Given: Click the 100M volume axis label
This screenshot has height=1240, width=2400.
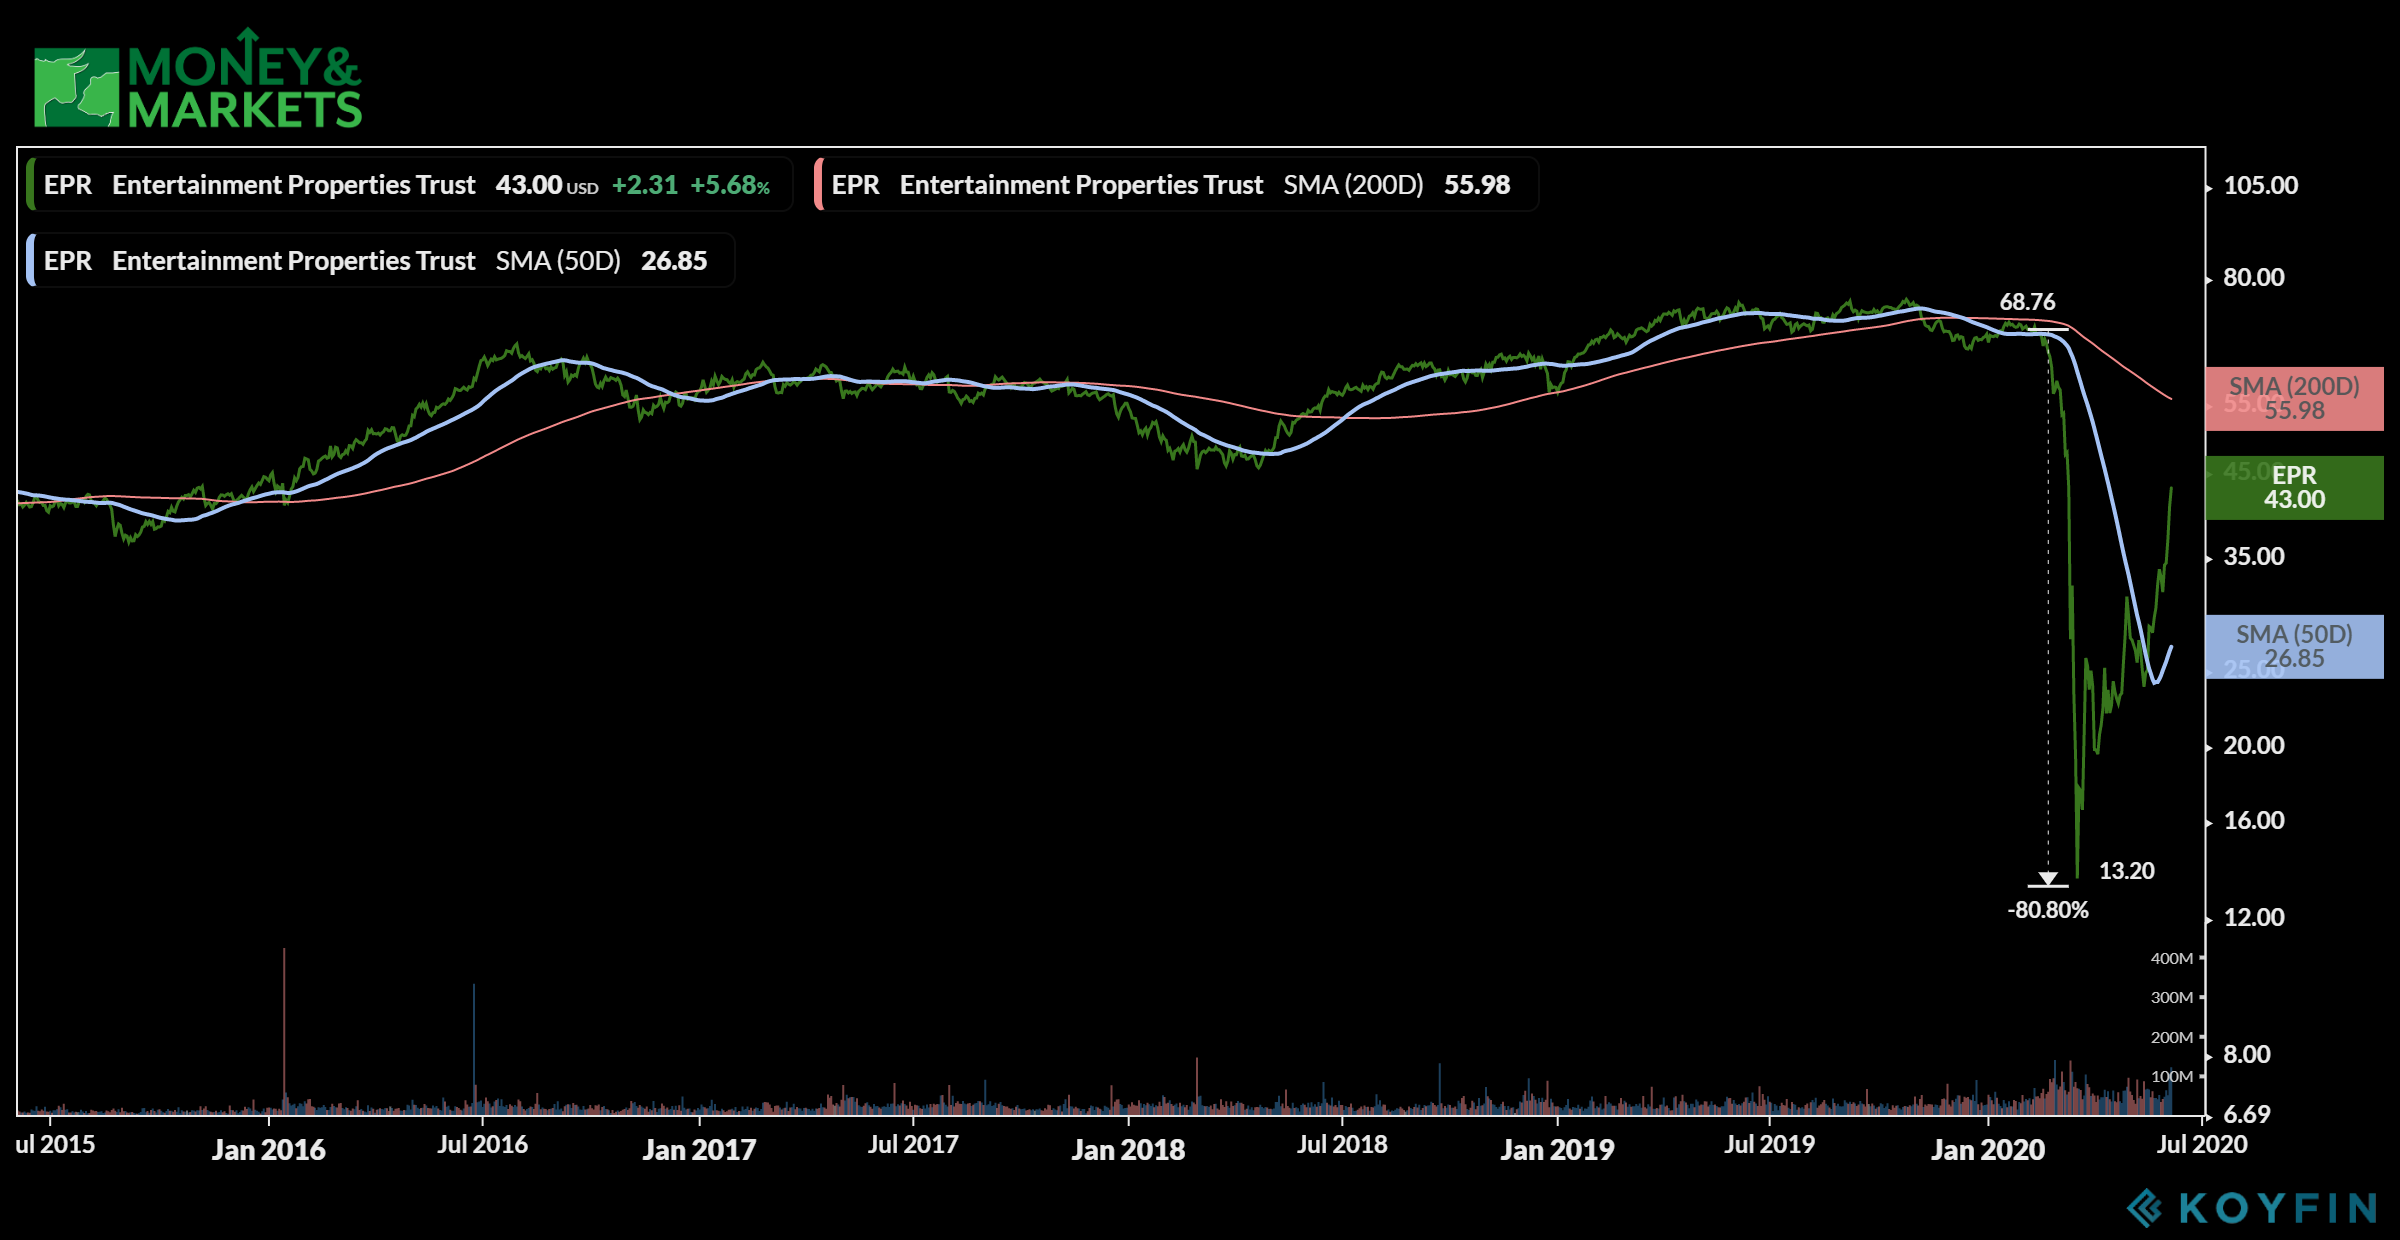Looking at the screenshot, I should pyautogui.click(x=2172, y=1076).
